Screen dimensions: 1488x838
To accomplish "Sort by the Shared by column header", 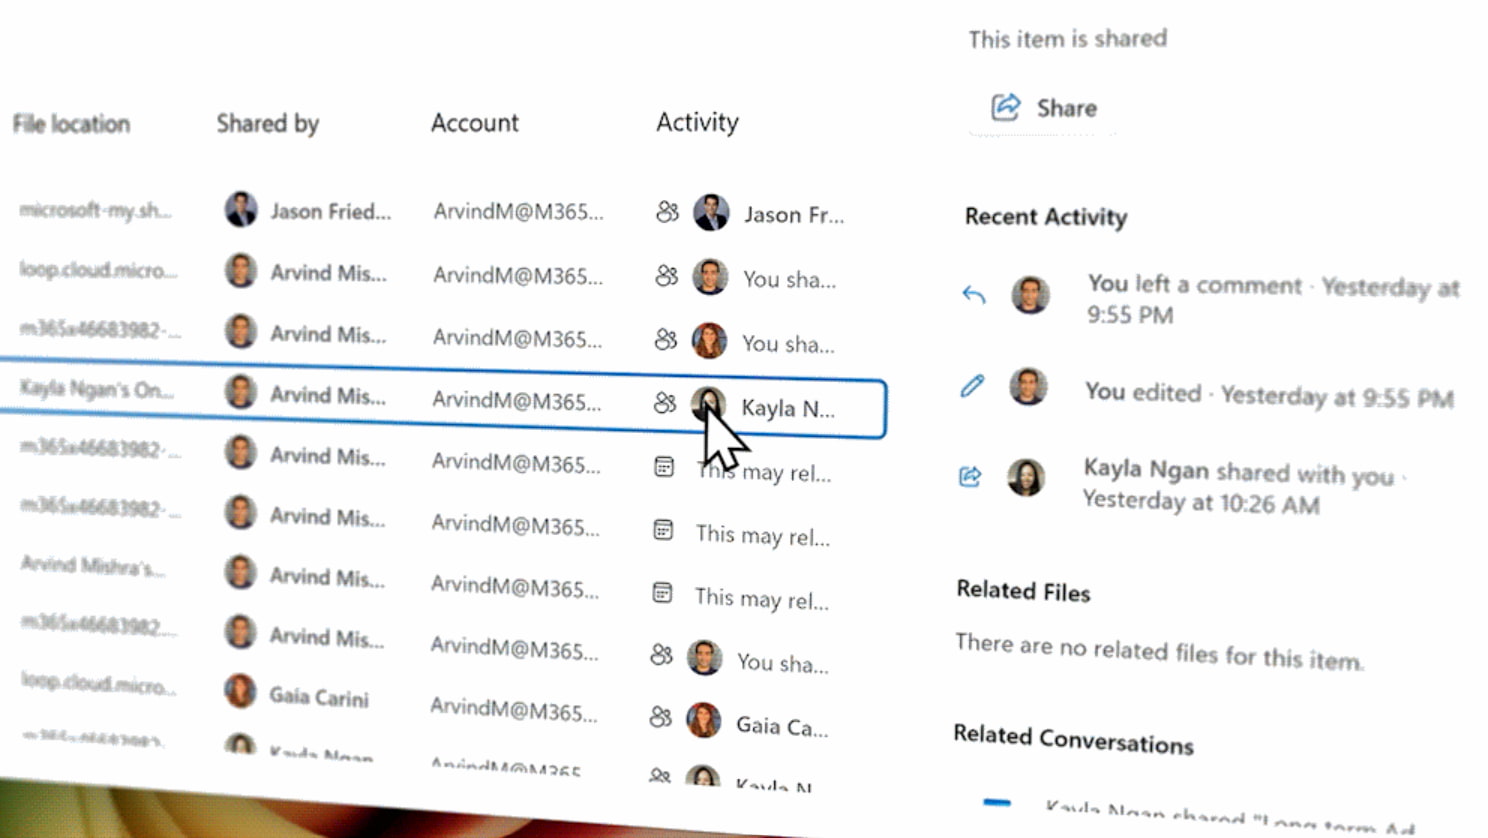I will pos(268,123).
